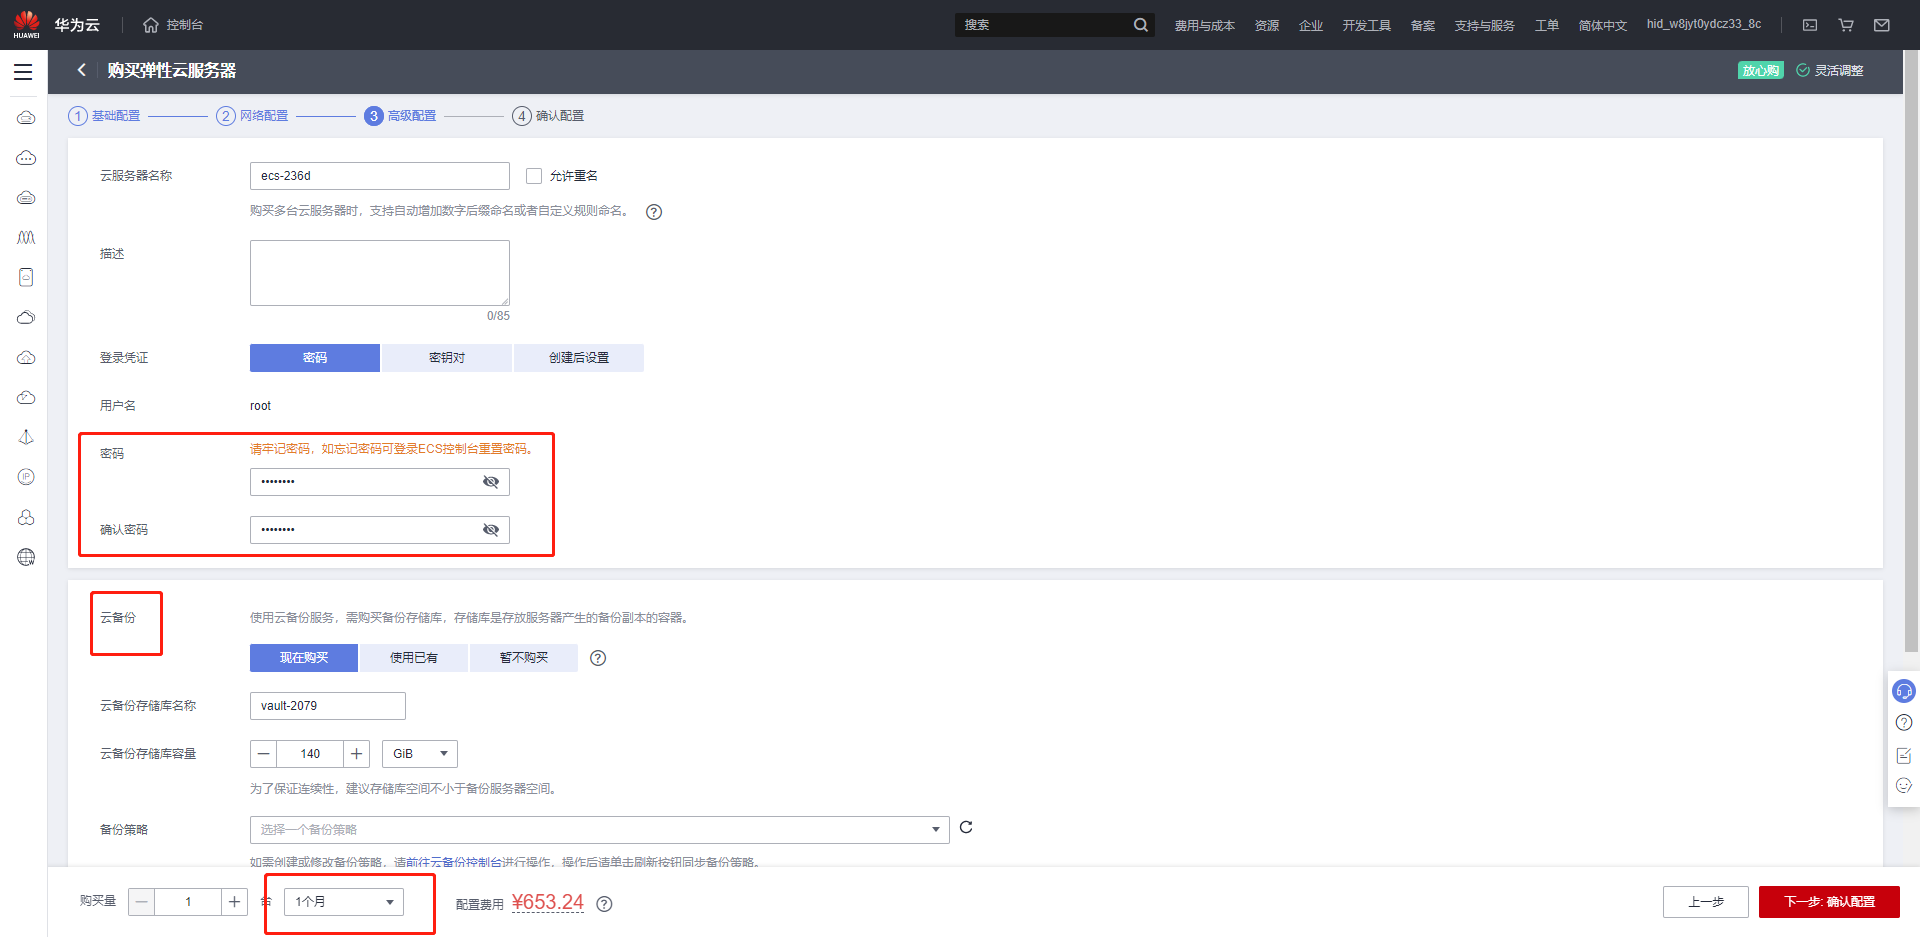The height and width of the screenshot is (937, 1920).
Task: Click the search magnifier icon
Action: (x=1140, y=25)
